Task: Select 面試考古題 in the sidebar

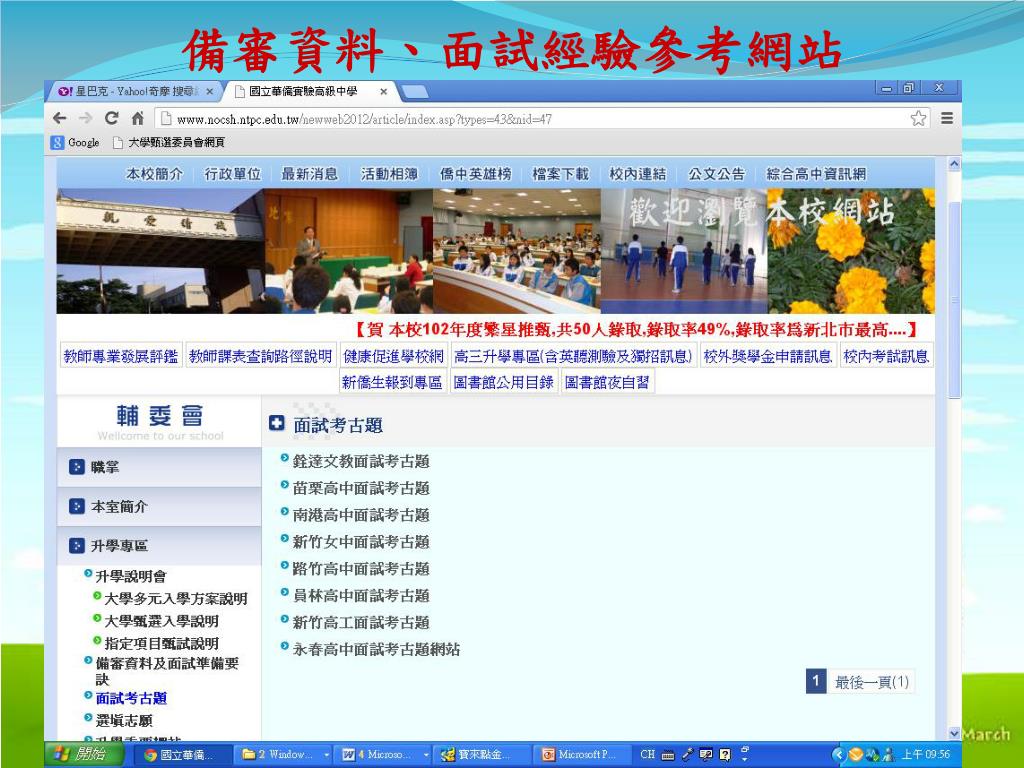Action: click(x=131, y=697)
